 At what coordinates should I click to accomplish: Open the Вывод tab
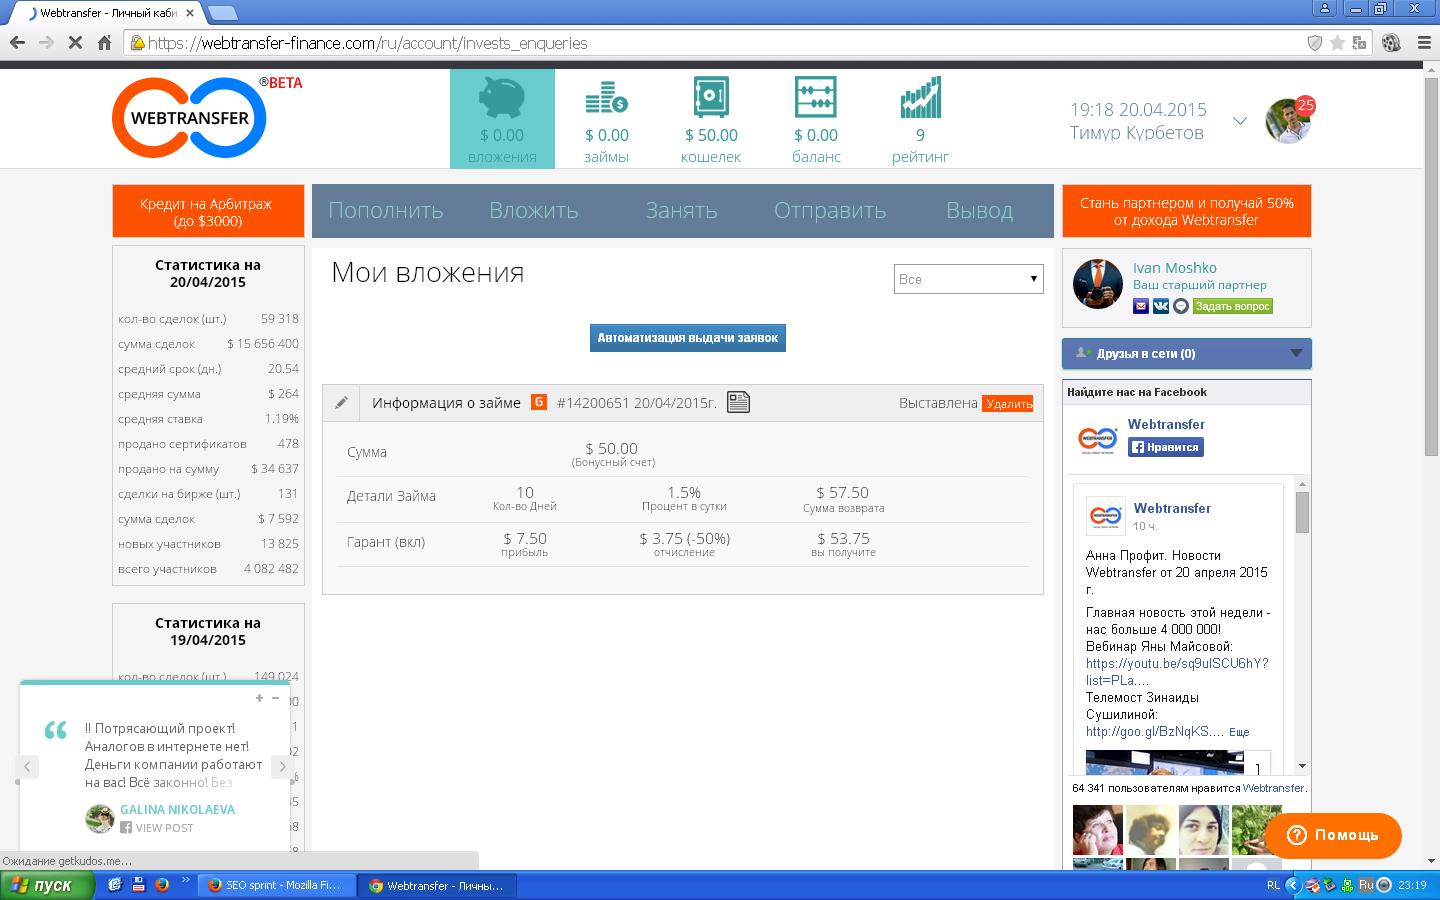[x=979, y=210]
